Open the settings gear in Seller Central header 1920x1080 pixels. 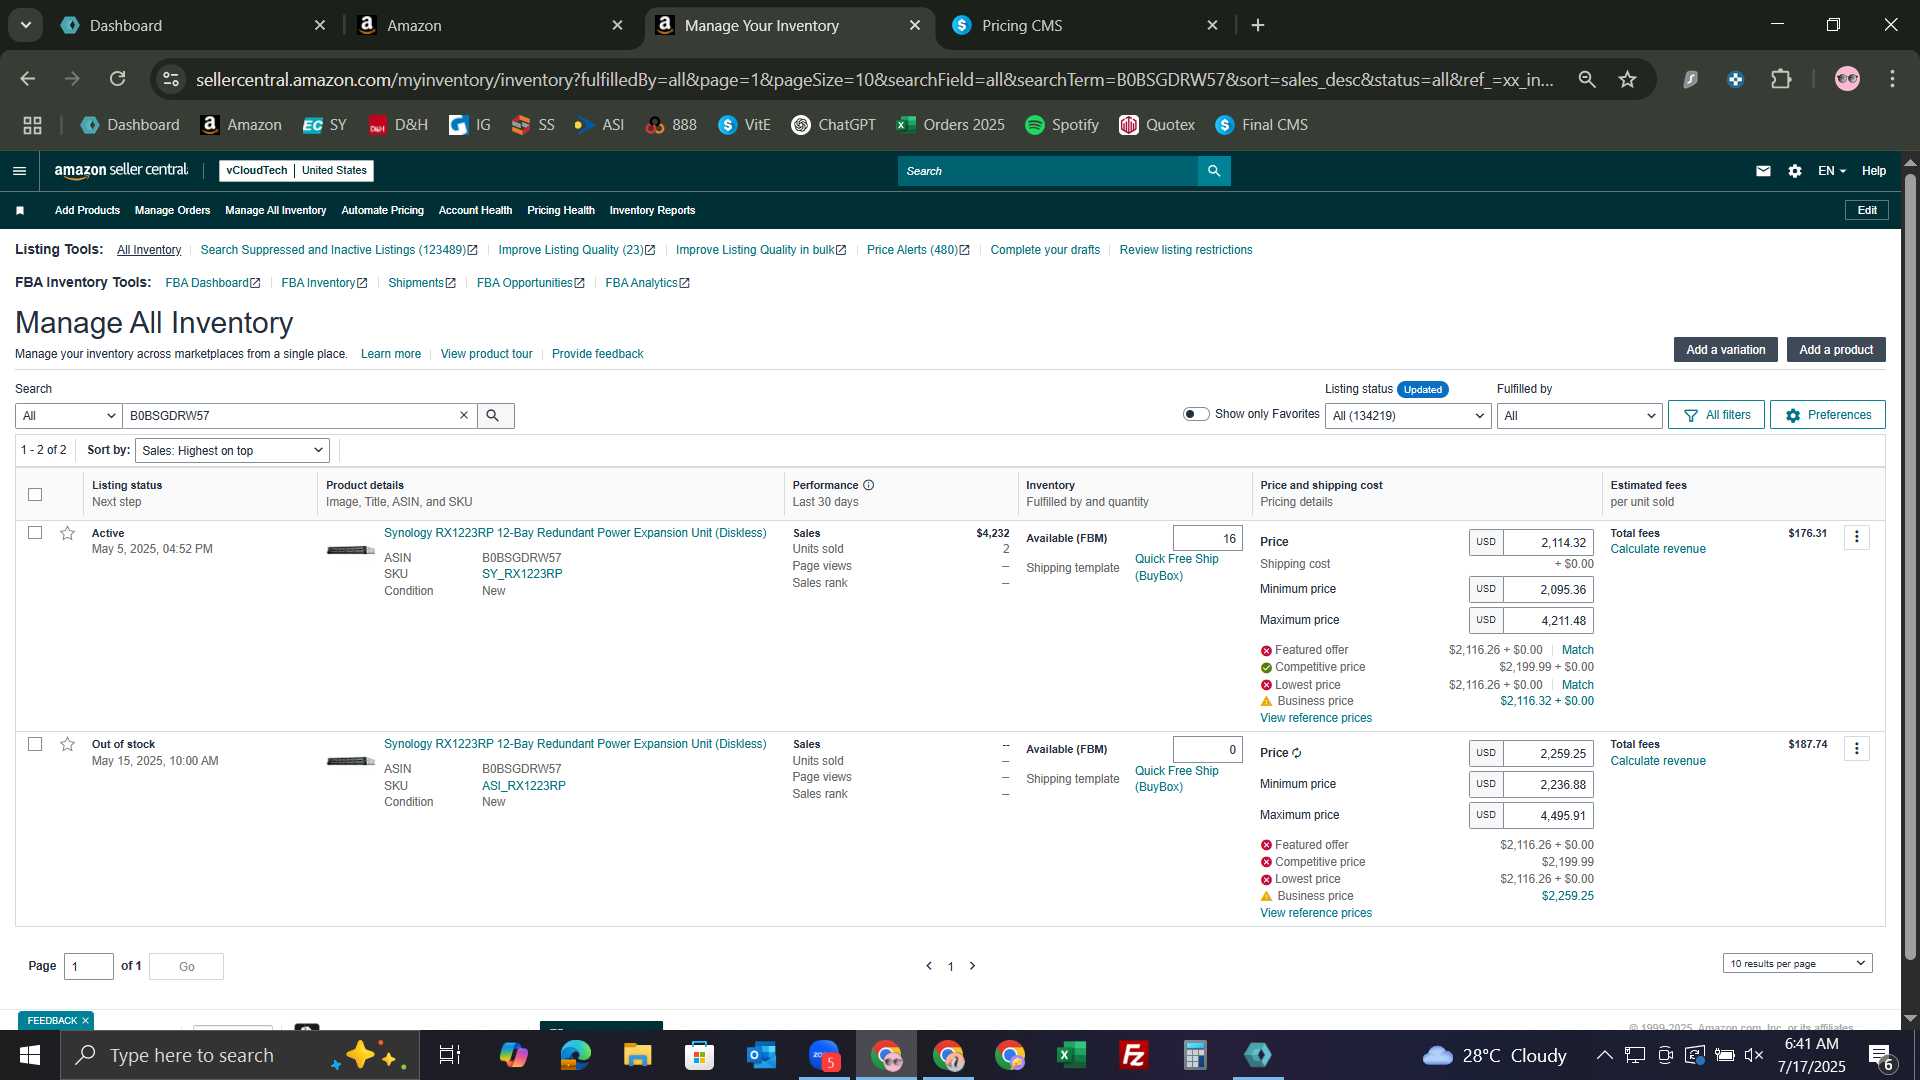1795,171
